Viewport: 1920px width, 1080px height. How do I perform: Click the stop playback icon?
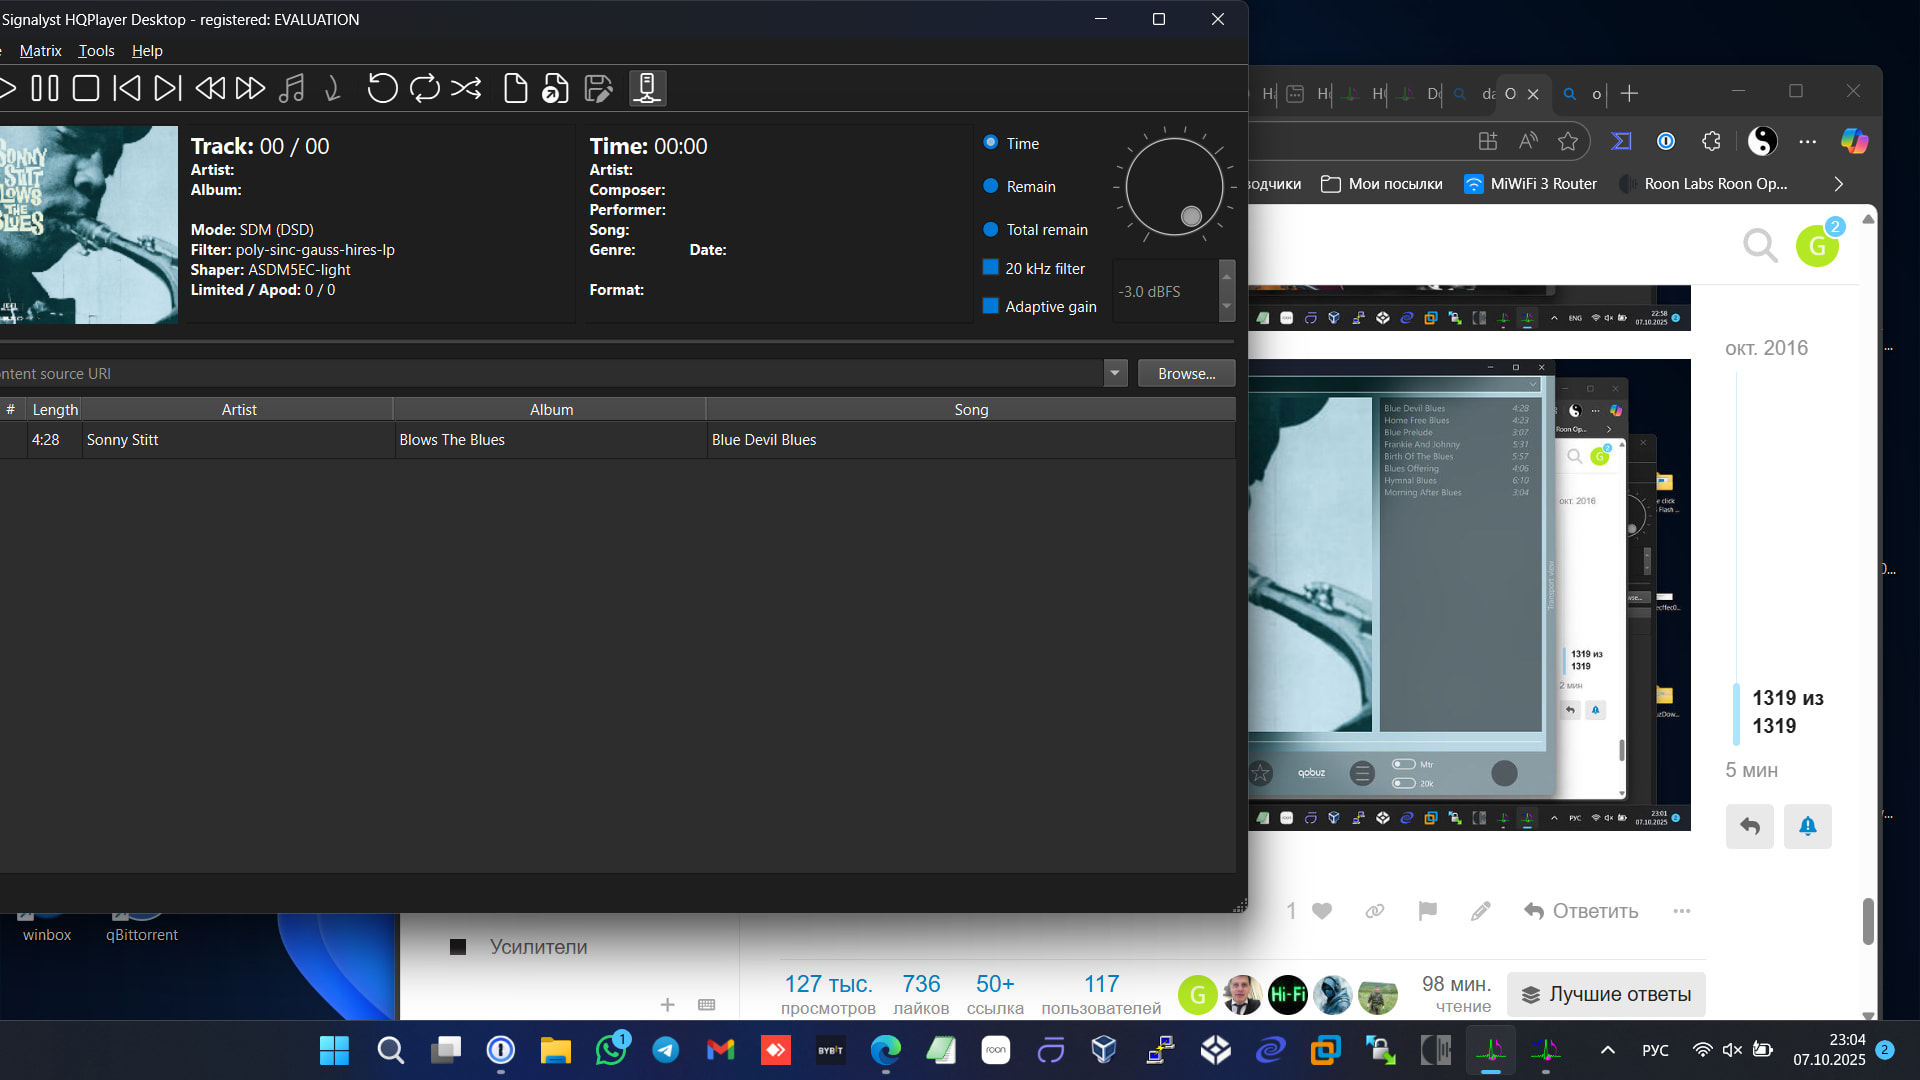click(x=86, y=89)
